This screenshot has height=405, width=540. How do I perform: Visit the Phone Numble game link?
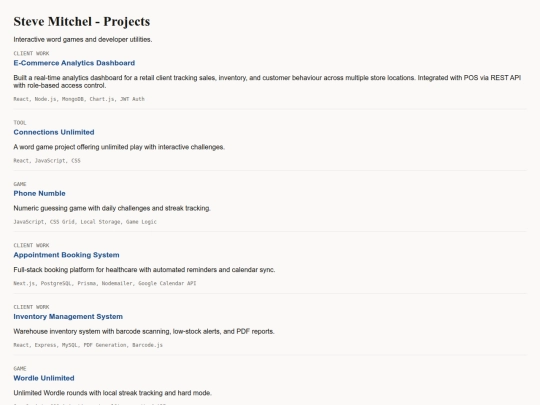pyautogui.click(x=39, y=194)
